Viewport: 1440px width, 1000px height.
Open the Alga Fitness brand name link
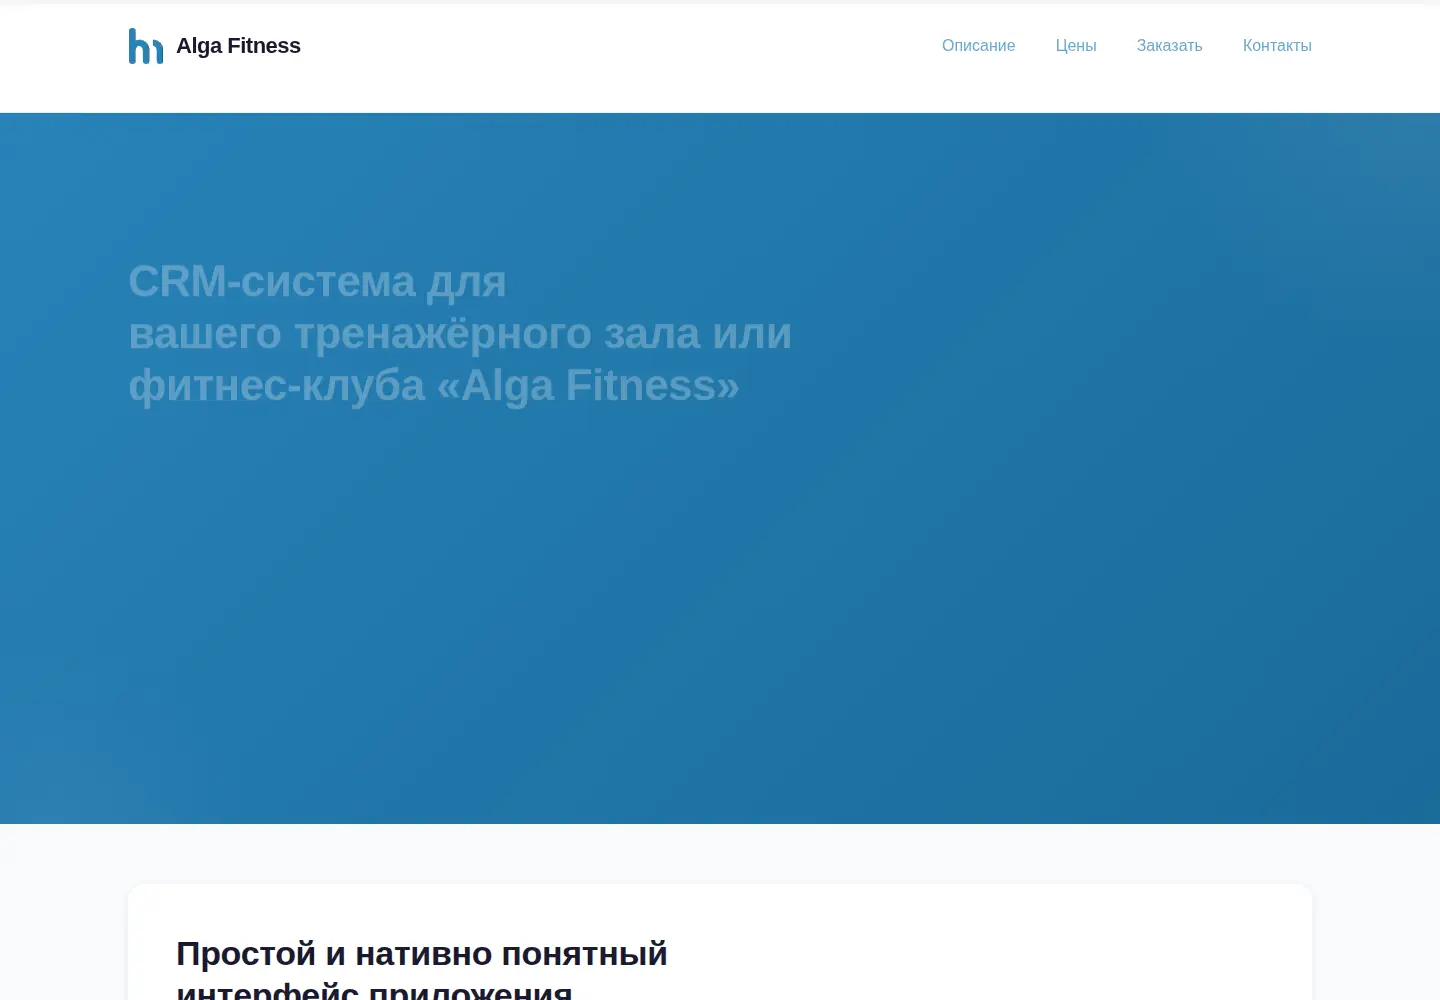coord(238,46)
